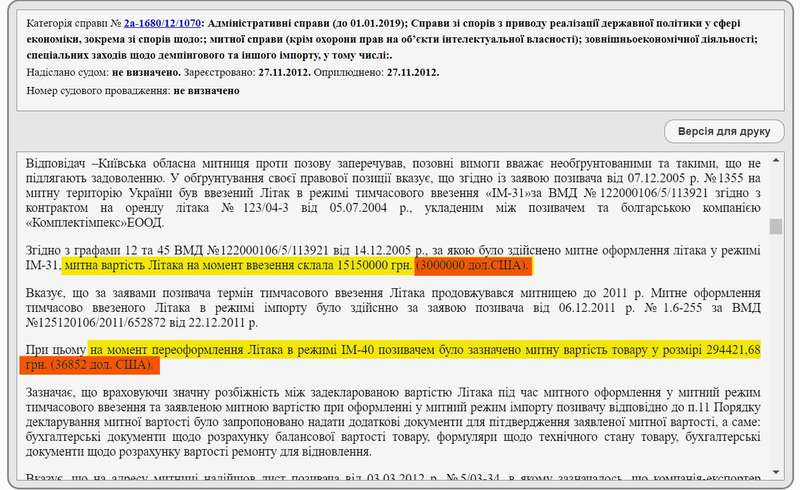The height and width of the screenshot is (490, 800).
Task: Click 'Адміністративні справи (до 01.01.2019)' category text
Action: pyautogui.click(x=338, y=22)
